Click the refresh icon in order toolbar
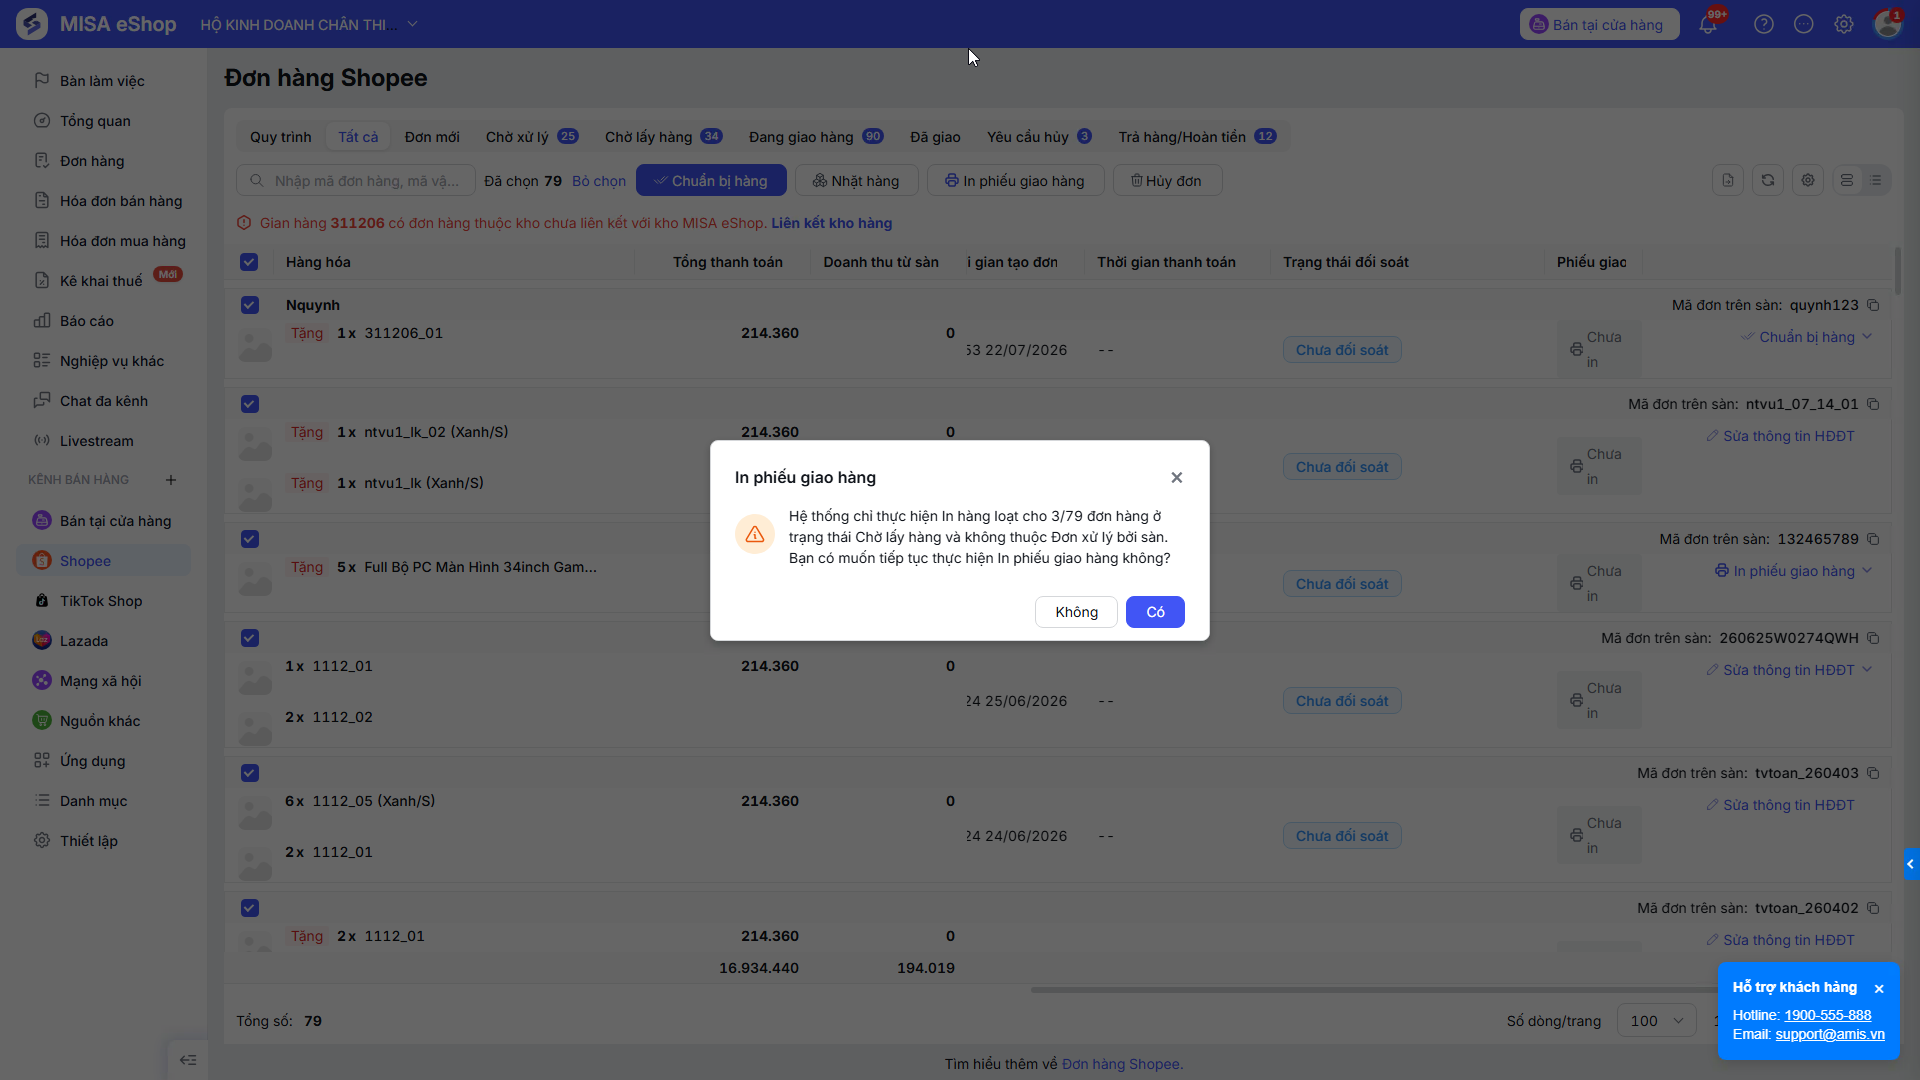The height and width of the screenshot is (1080, 1920). click(x=1768, y=180)
